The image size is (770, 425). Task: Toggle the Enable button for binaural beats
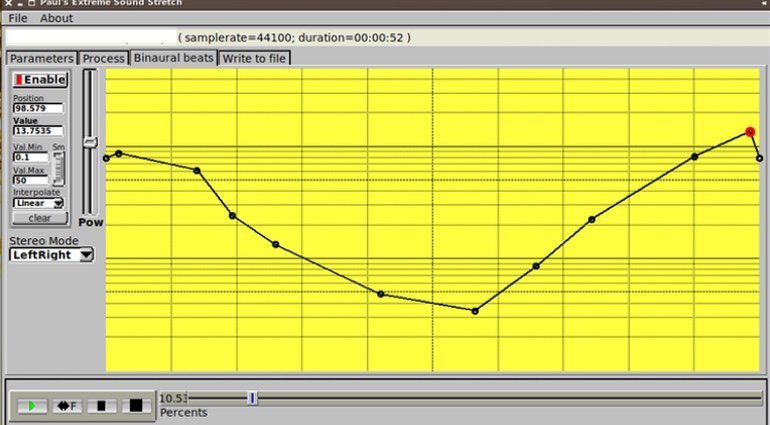pos(39,79)
